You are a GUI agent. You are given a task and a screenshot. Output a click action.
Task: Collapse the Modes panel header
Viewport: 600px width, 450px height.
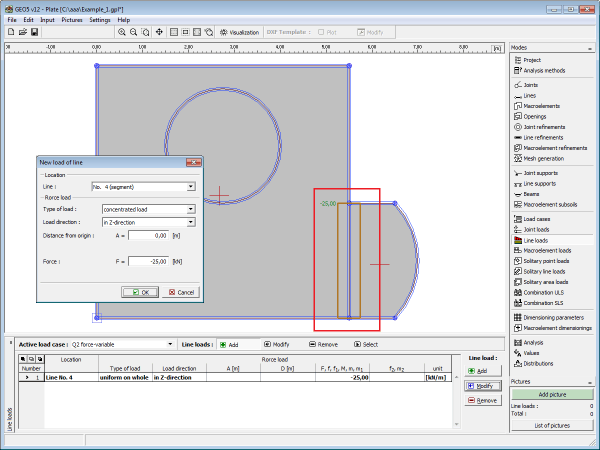coord(590,48)
